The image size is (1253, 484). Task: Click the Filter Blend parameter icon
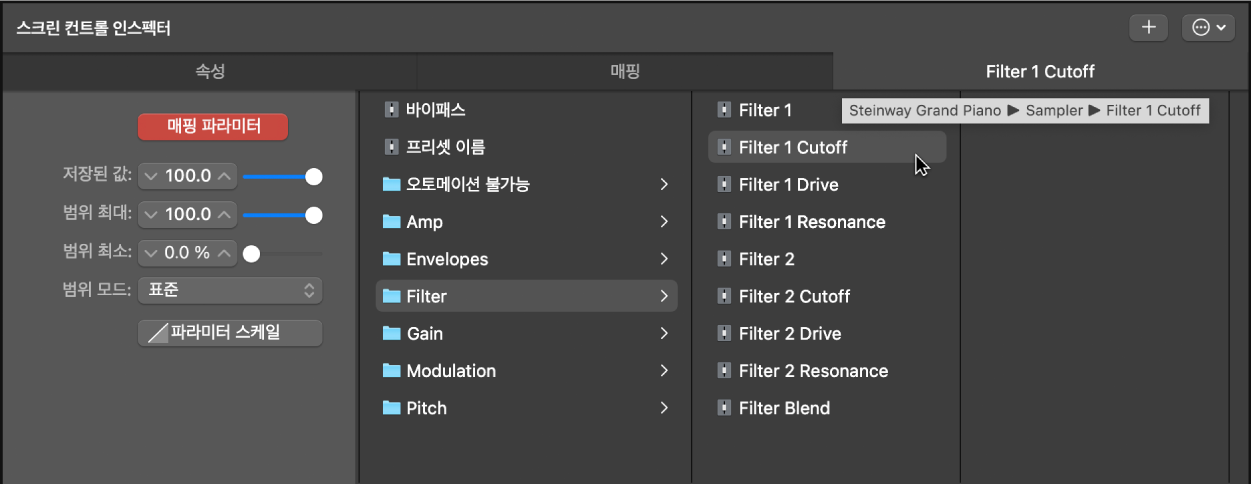pyautogui.click(x=723, y=408)
